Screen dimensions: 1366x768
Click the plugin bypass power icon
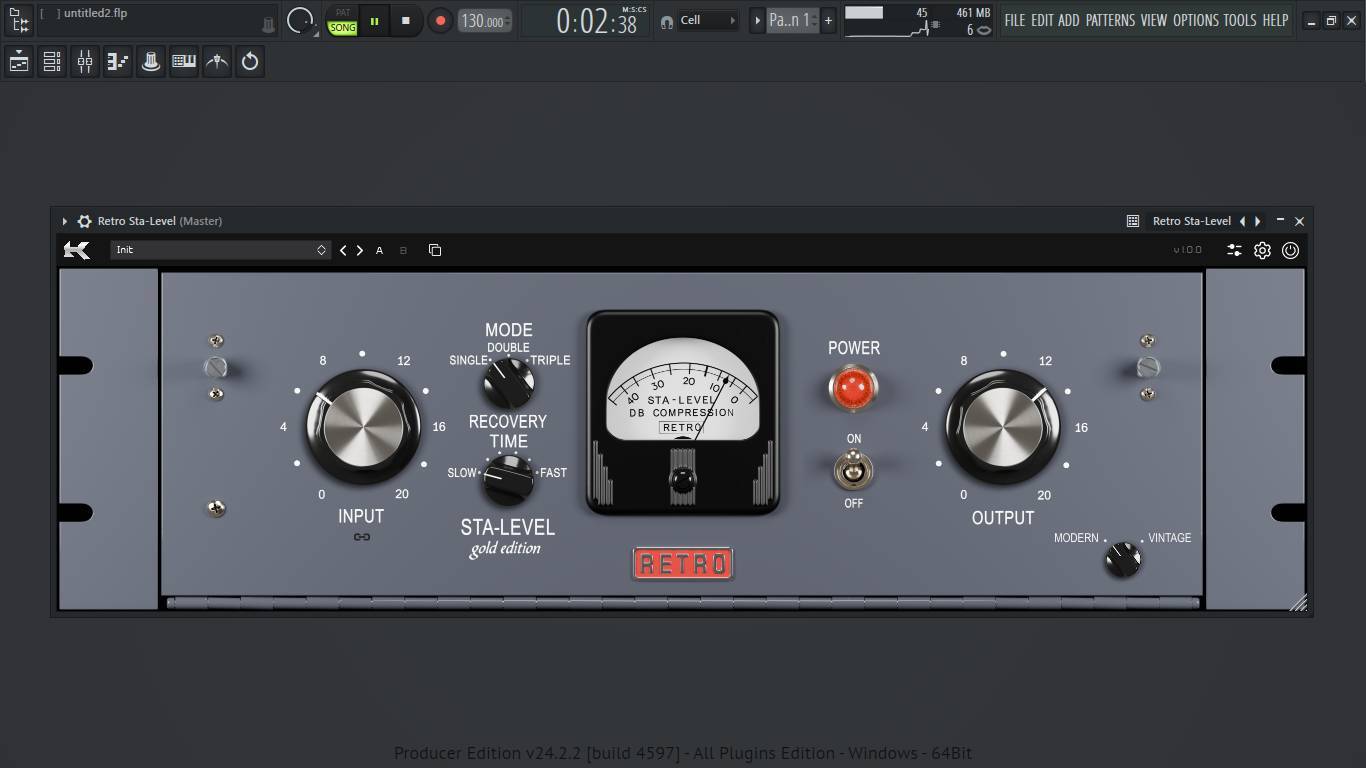point(1291,250)
